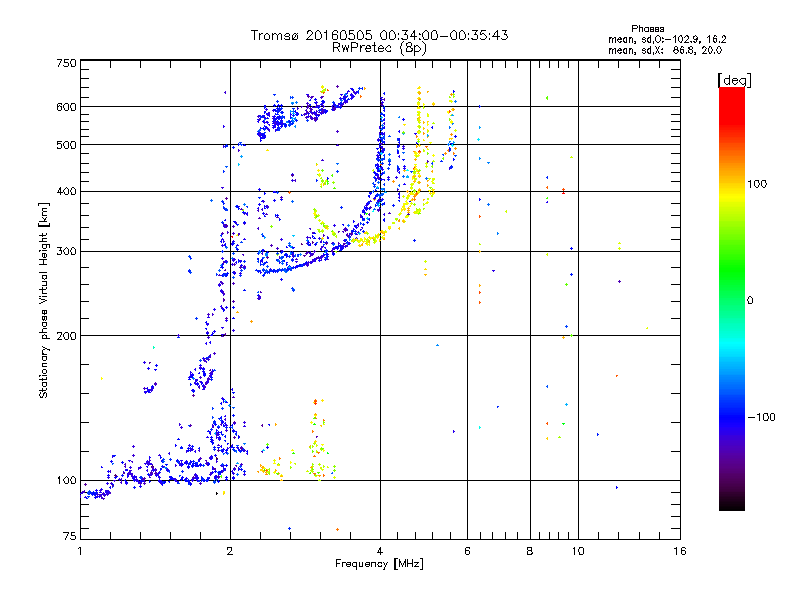Click the colorbar '0' tick label
Viewport: 800px width, 600px height.
(750, 301)
